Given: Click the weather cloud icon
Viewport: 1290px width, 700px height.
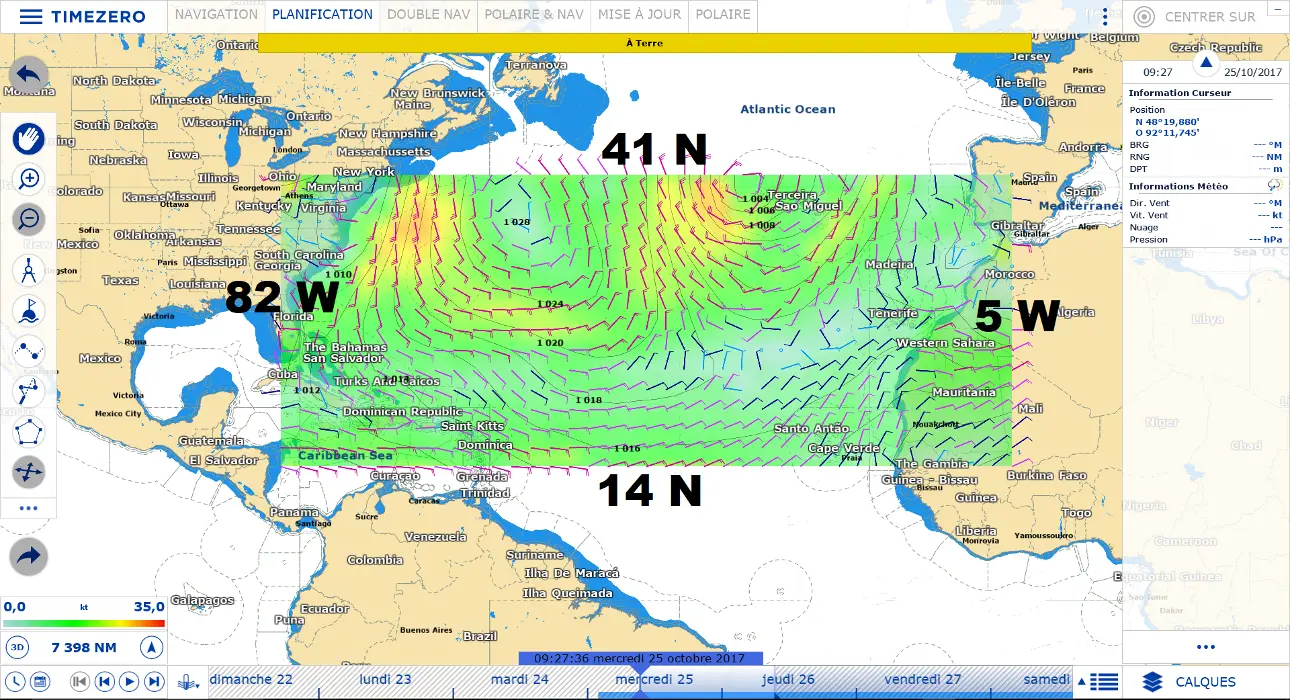Looking at the screenshot, I should point(1274,186).
